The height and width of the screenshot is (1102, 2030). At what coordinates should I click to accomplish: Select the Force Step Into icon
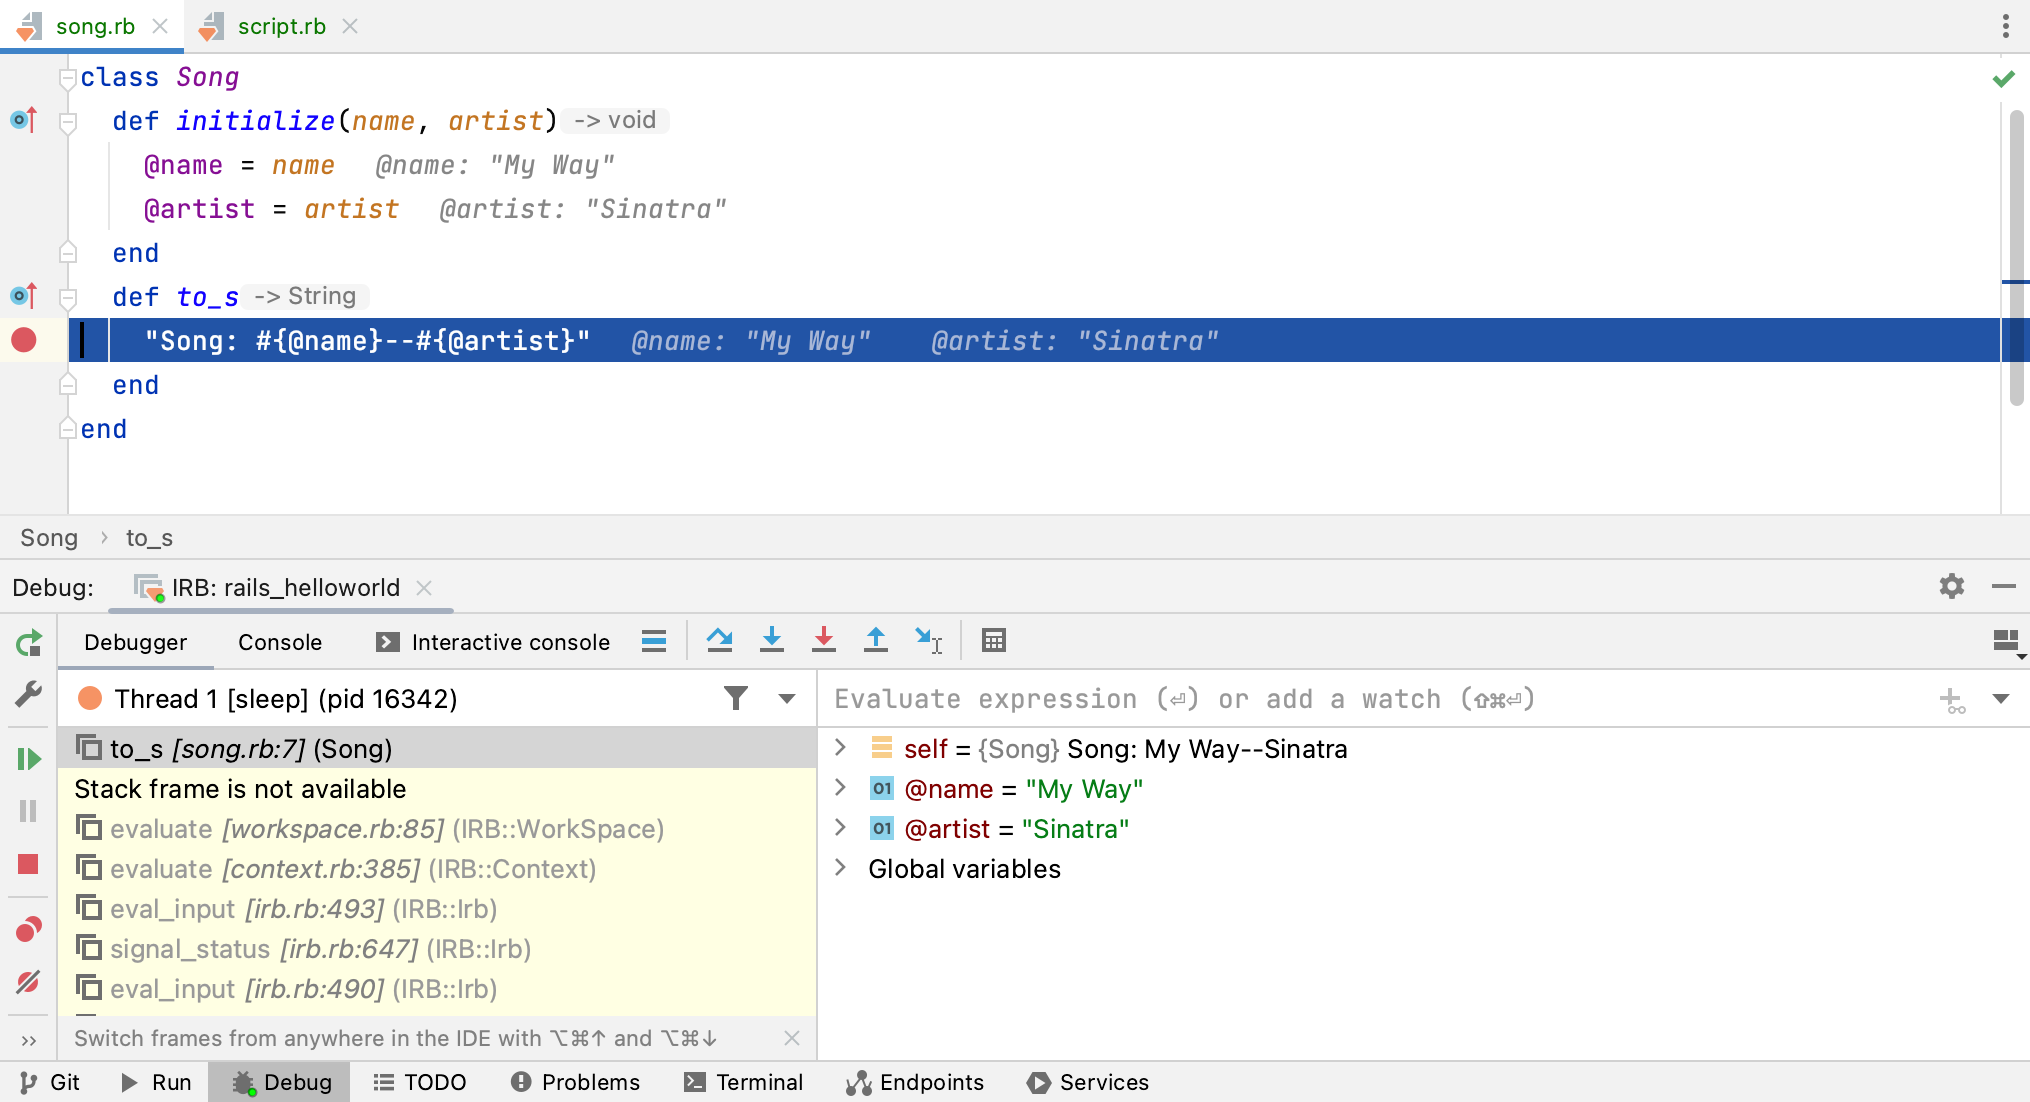point(824,640)
